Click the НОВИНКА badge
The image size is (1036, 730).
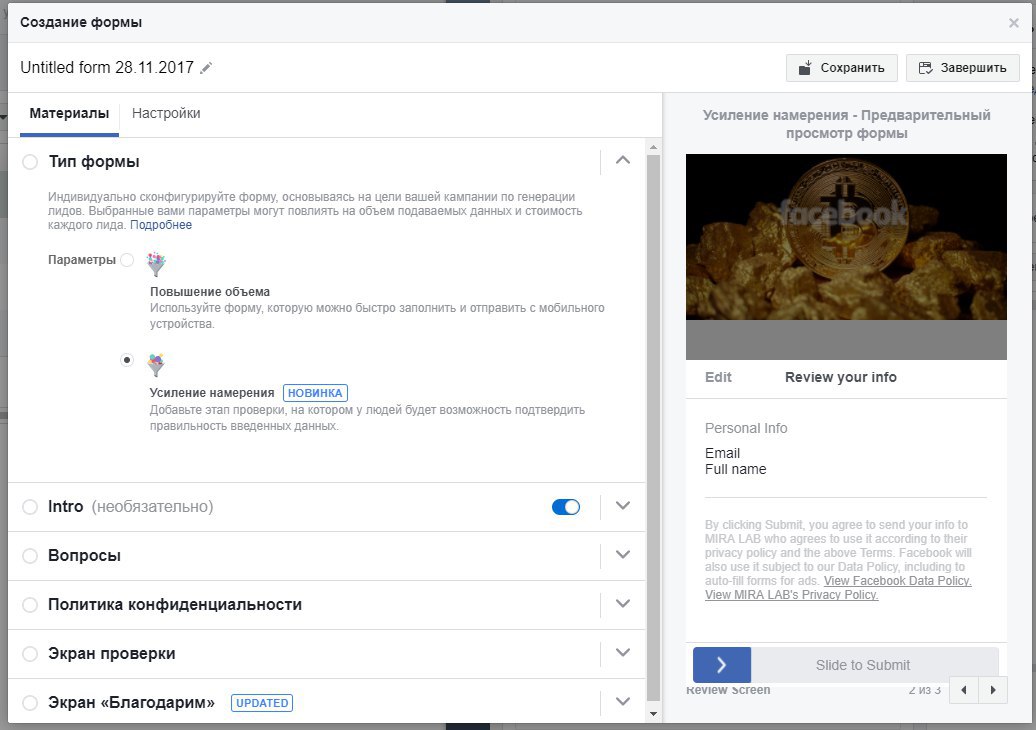315,393
